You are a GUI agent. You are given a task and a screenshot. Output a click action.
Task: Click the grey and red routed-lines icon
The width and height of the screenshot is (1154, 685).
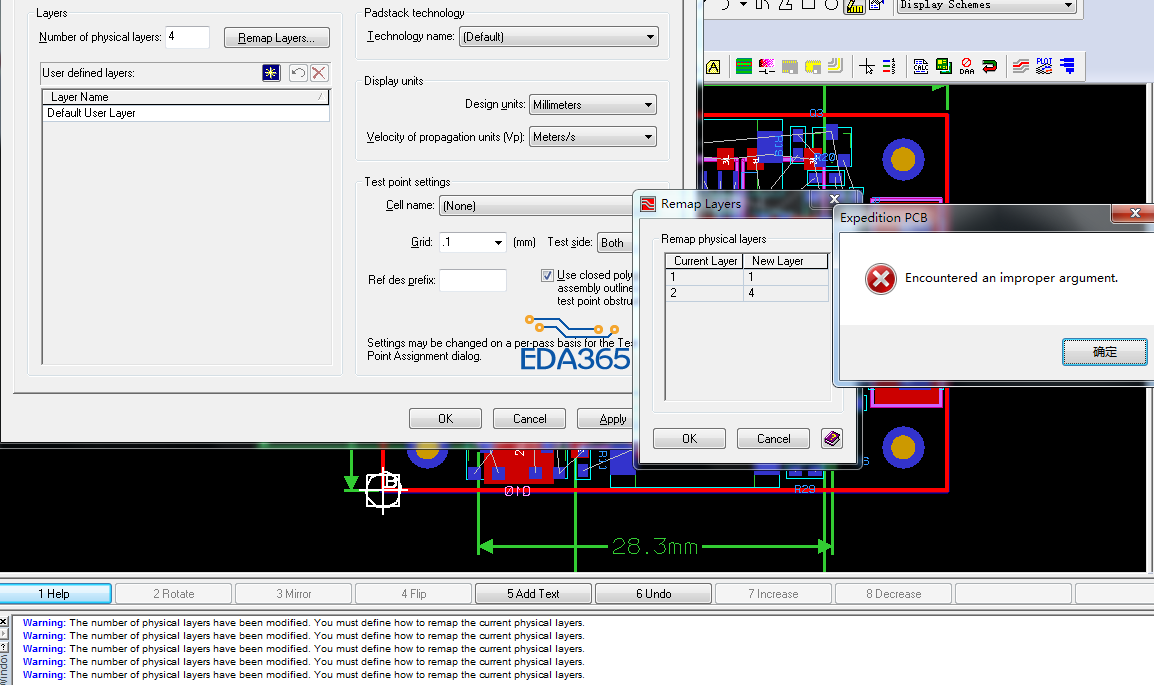pyautogui.click(x=1021, y=67)
